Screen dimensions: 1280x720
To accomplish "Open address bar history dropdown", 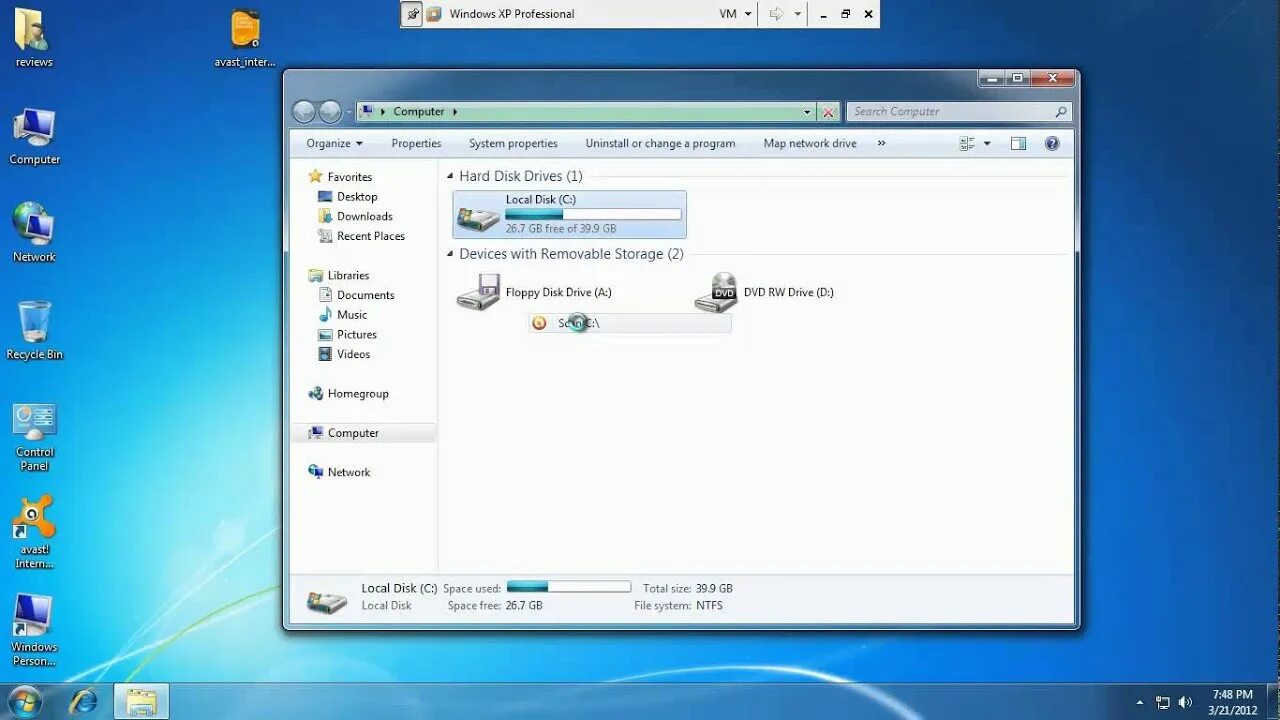I will tap(807, 112).
